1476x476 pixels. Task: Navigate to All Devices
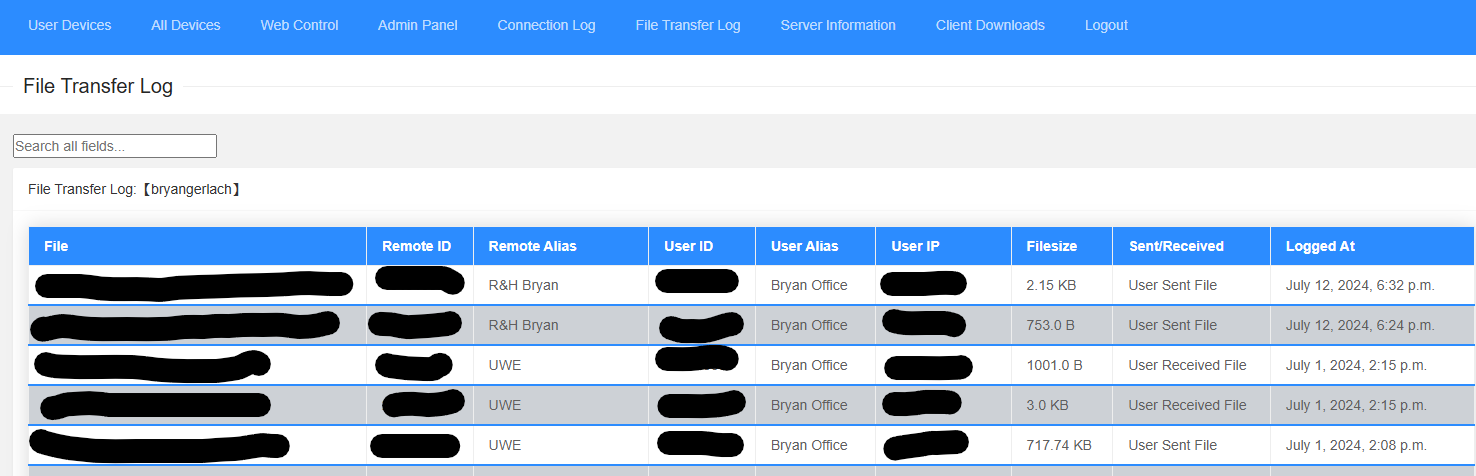tap(186, 25)
